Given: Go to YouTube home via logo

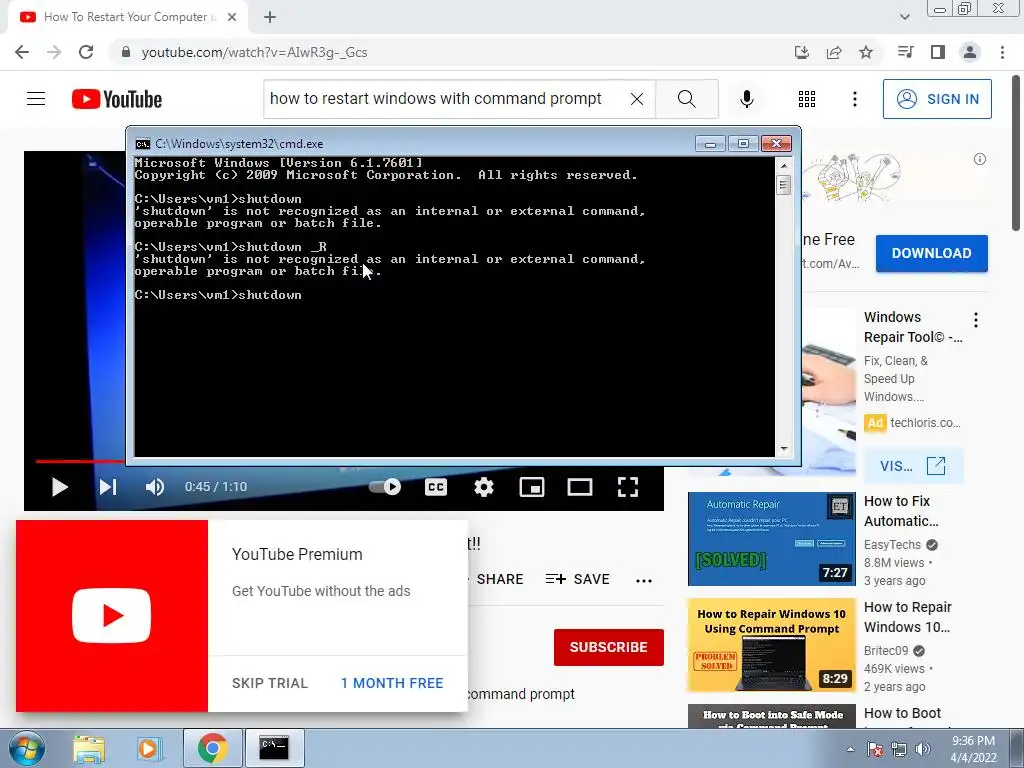Looking at the screenshot, I should click(x=117, y=99).
